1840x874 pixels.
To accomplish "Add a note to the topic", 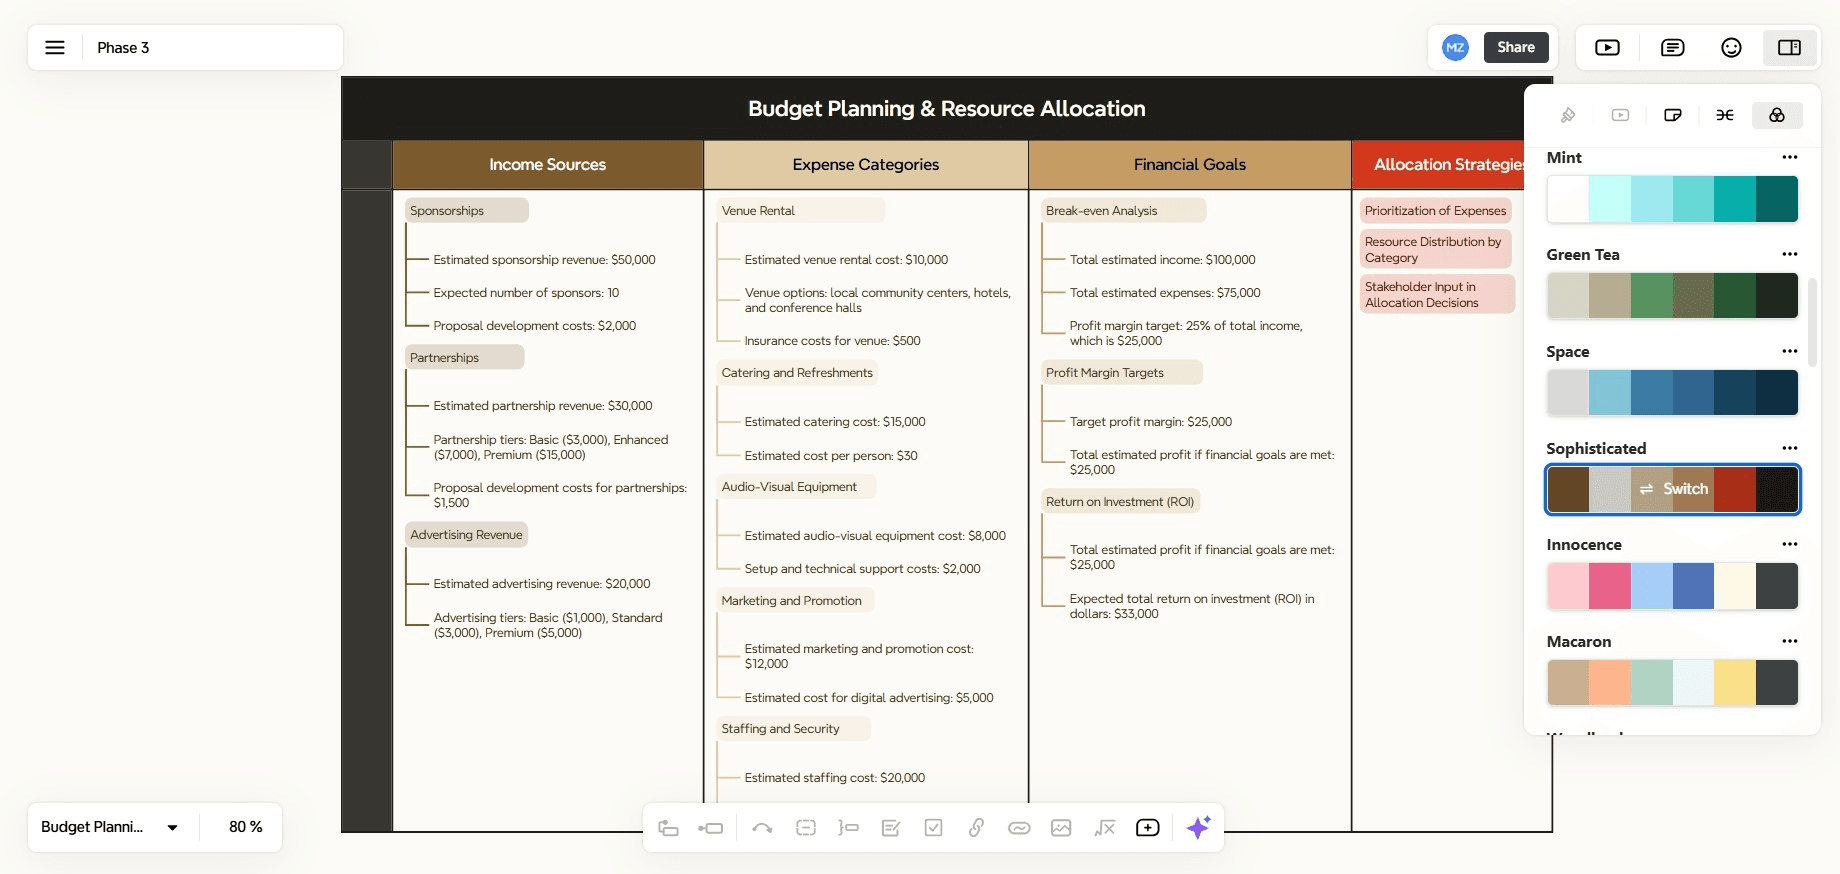I will (x=891, y=828).
